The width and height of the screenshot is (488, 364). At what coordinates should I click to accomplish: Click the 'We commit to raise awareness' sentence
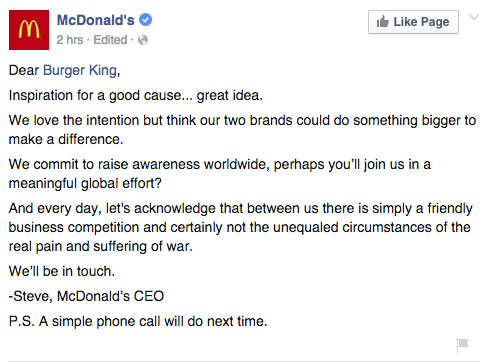pyautogui.click(x=220, y=165)
